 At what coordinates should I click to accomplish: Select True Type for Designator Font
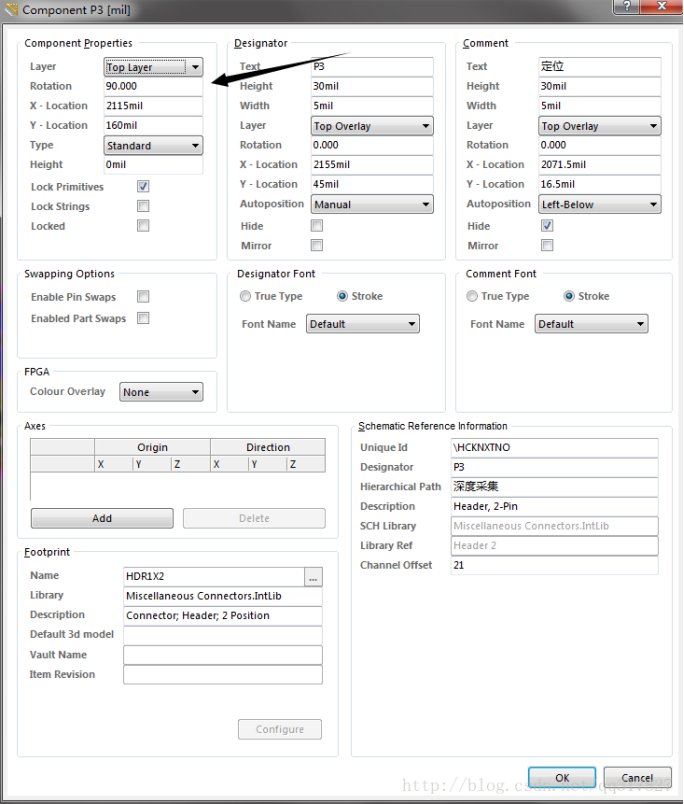245,297
